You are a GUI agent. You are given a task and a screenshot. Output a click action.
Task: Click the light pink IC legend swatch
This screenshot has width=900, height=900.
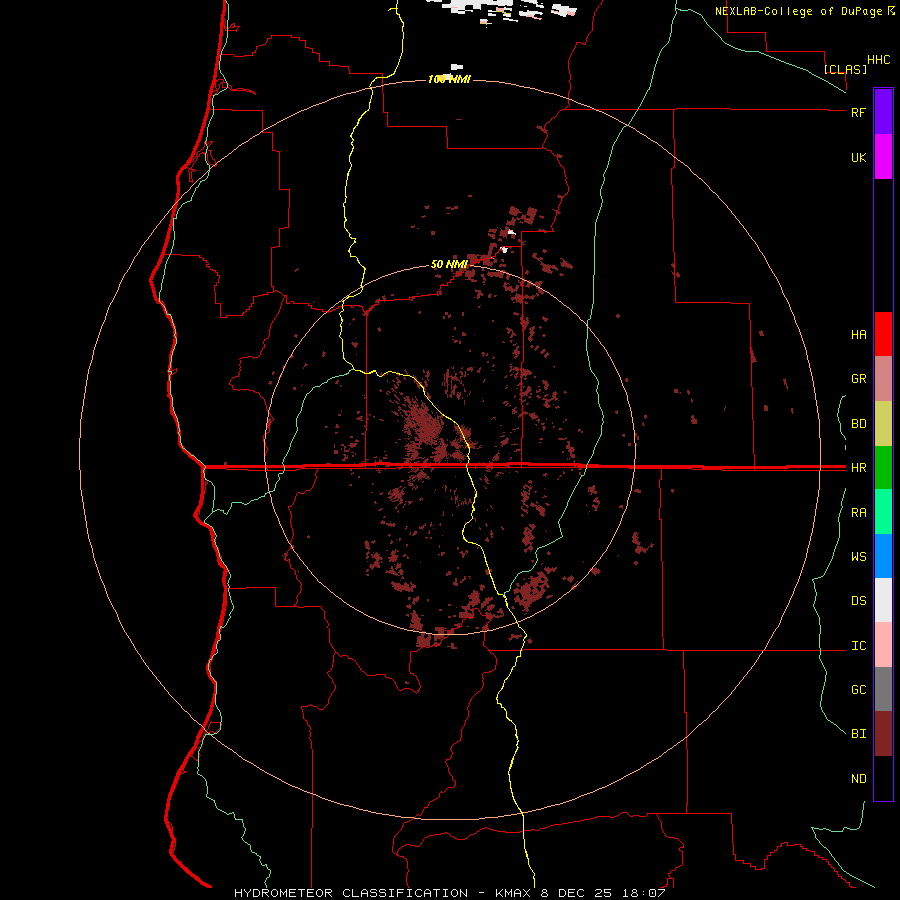883,645
